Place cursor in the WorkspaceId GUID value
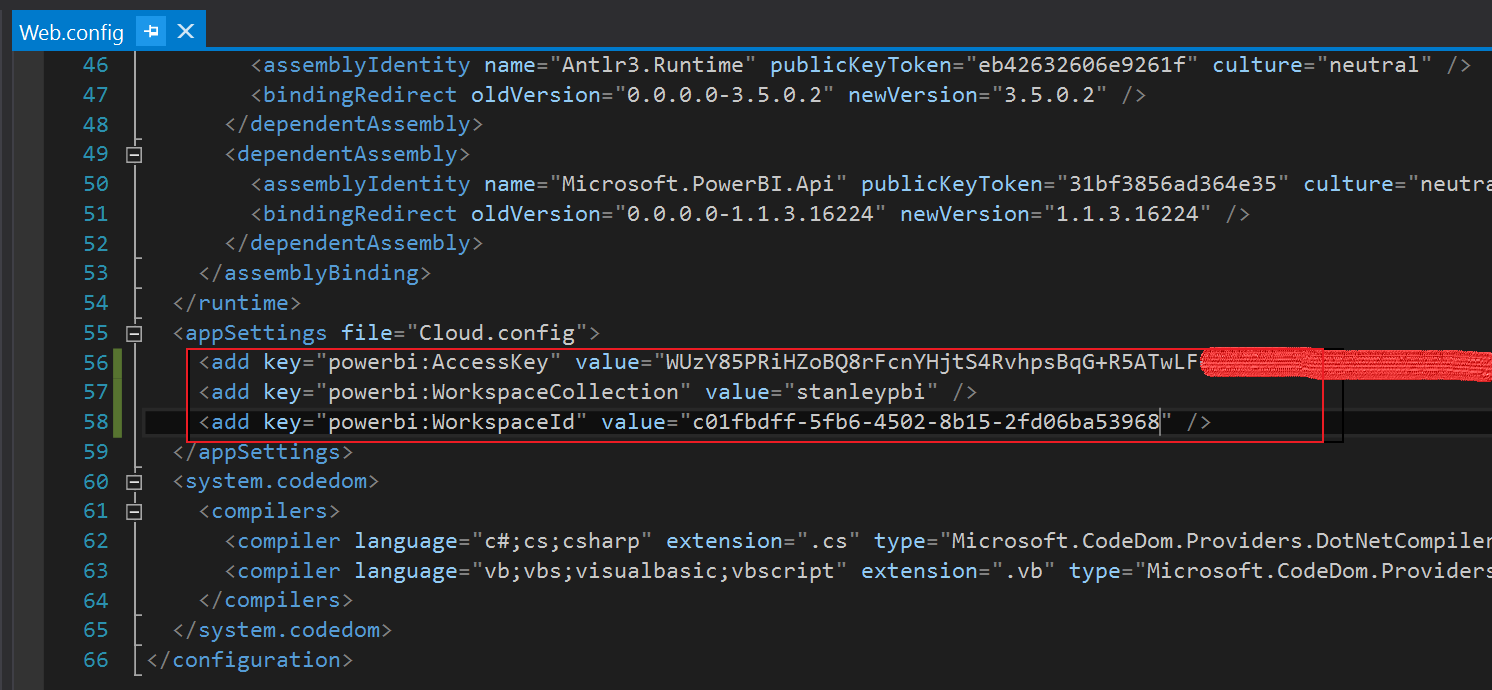Image resolution: width=1492 pixels, height=690 pixels. [x=925, y=422]
